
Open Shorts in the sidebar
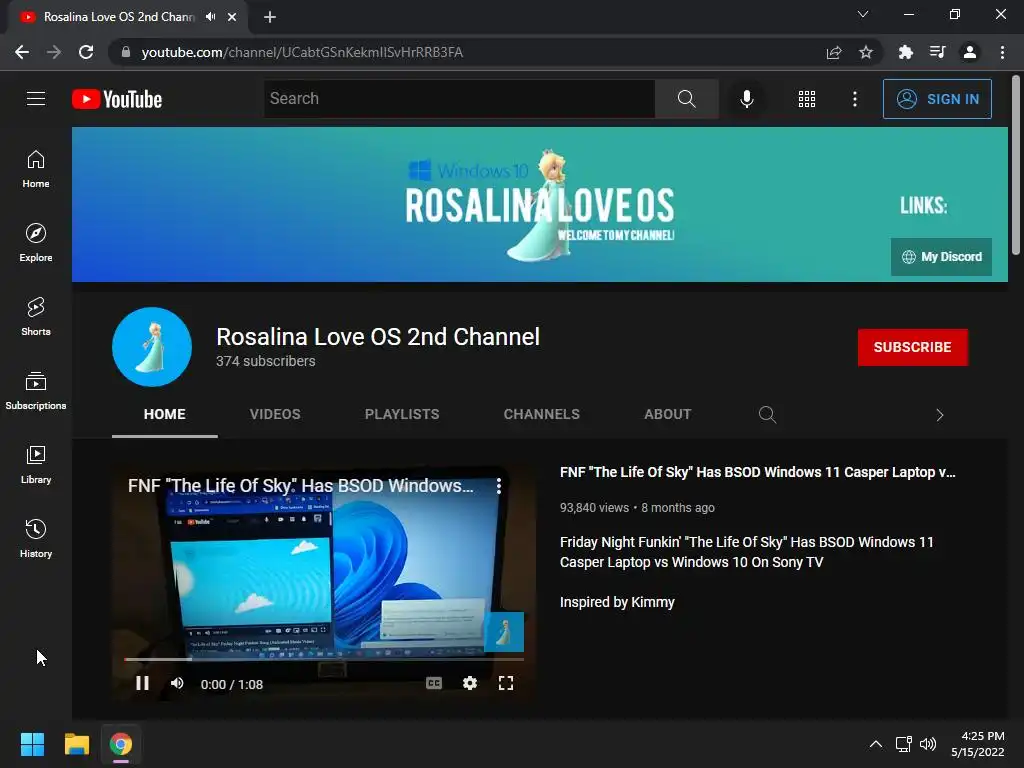pos(36,317)
